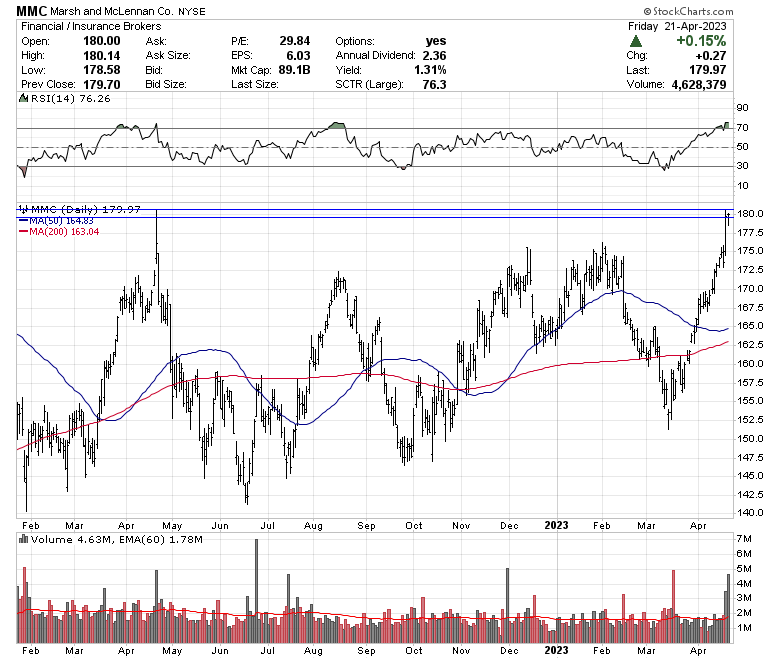The height and width of the screenshot is (659, 780).
Task: Click the '4M' volume axis label
Action: tap(744, 583)
